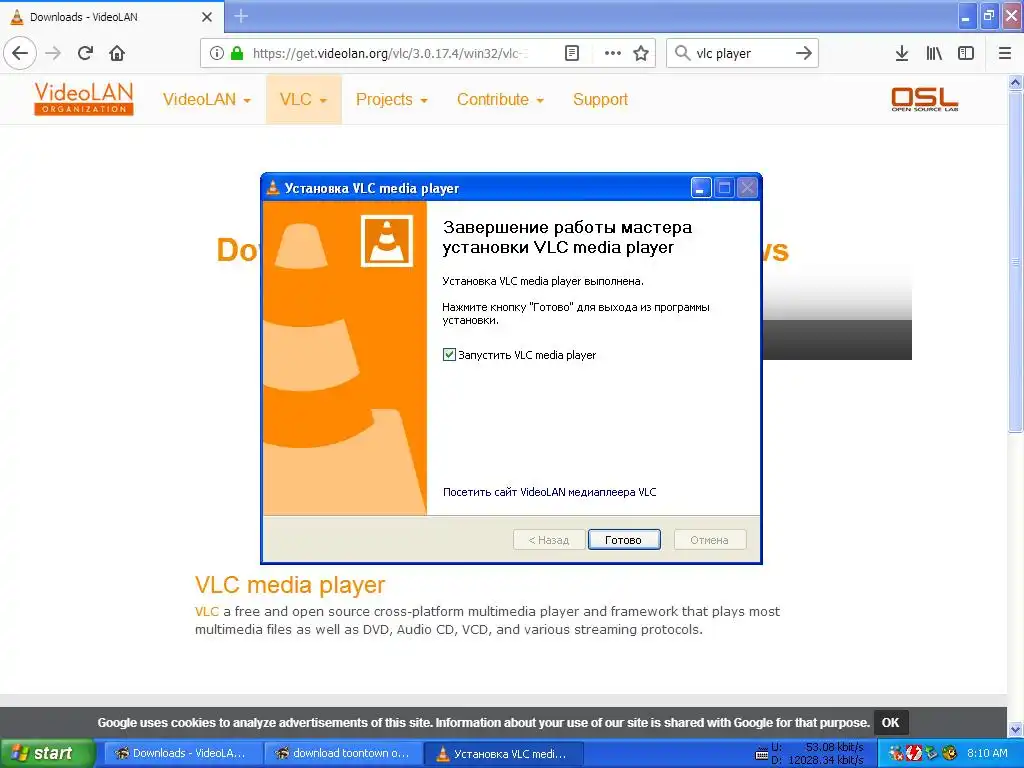
Task: Visit VideoLAN site link in installer
Action: (x=549, y=492)
